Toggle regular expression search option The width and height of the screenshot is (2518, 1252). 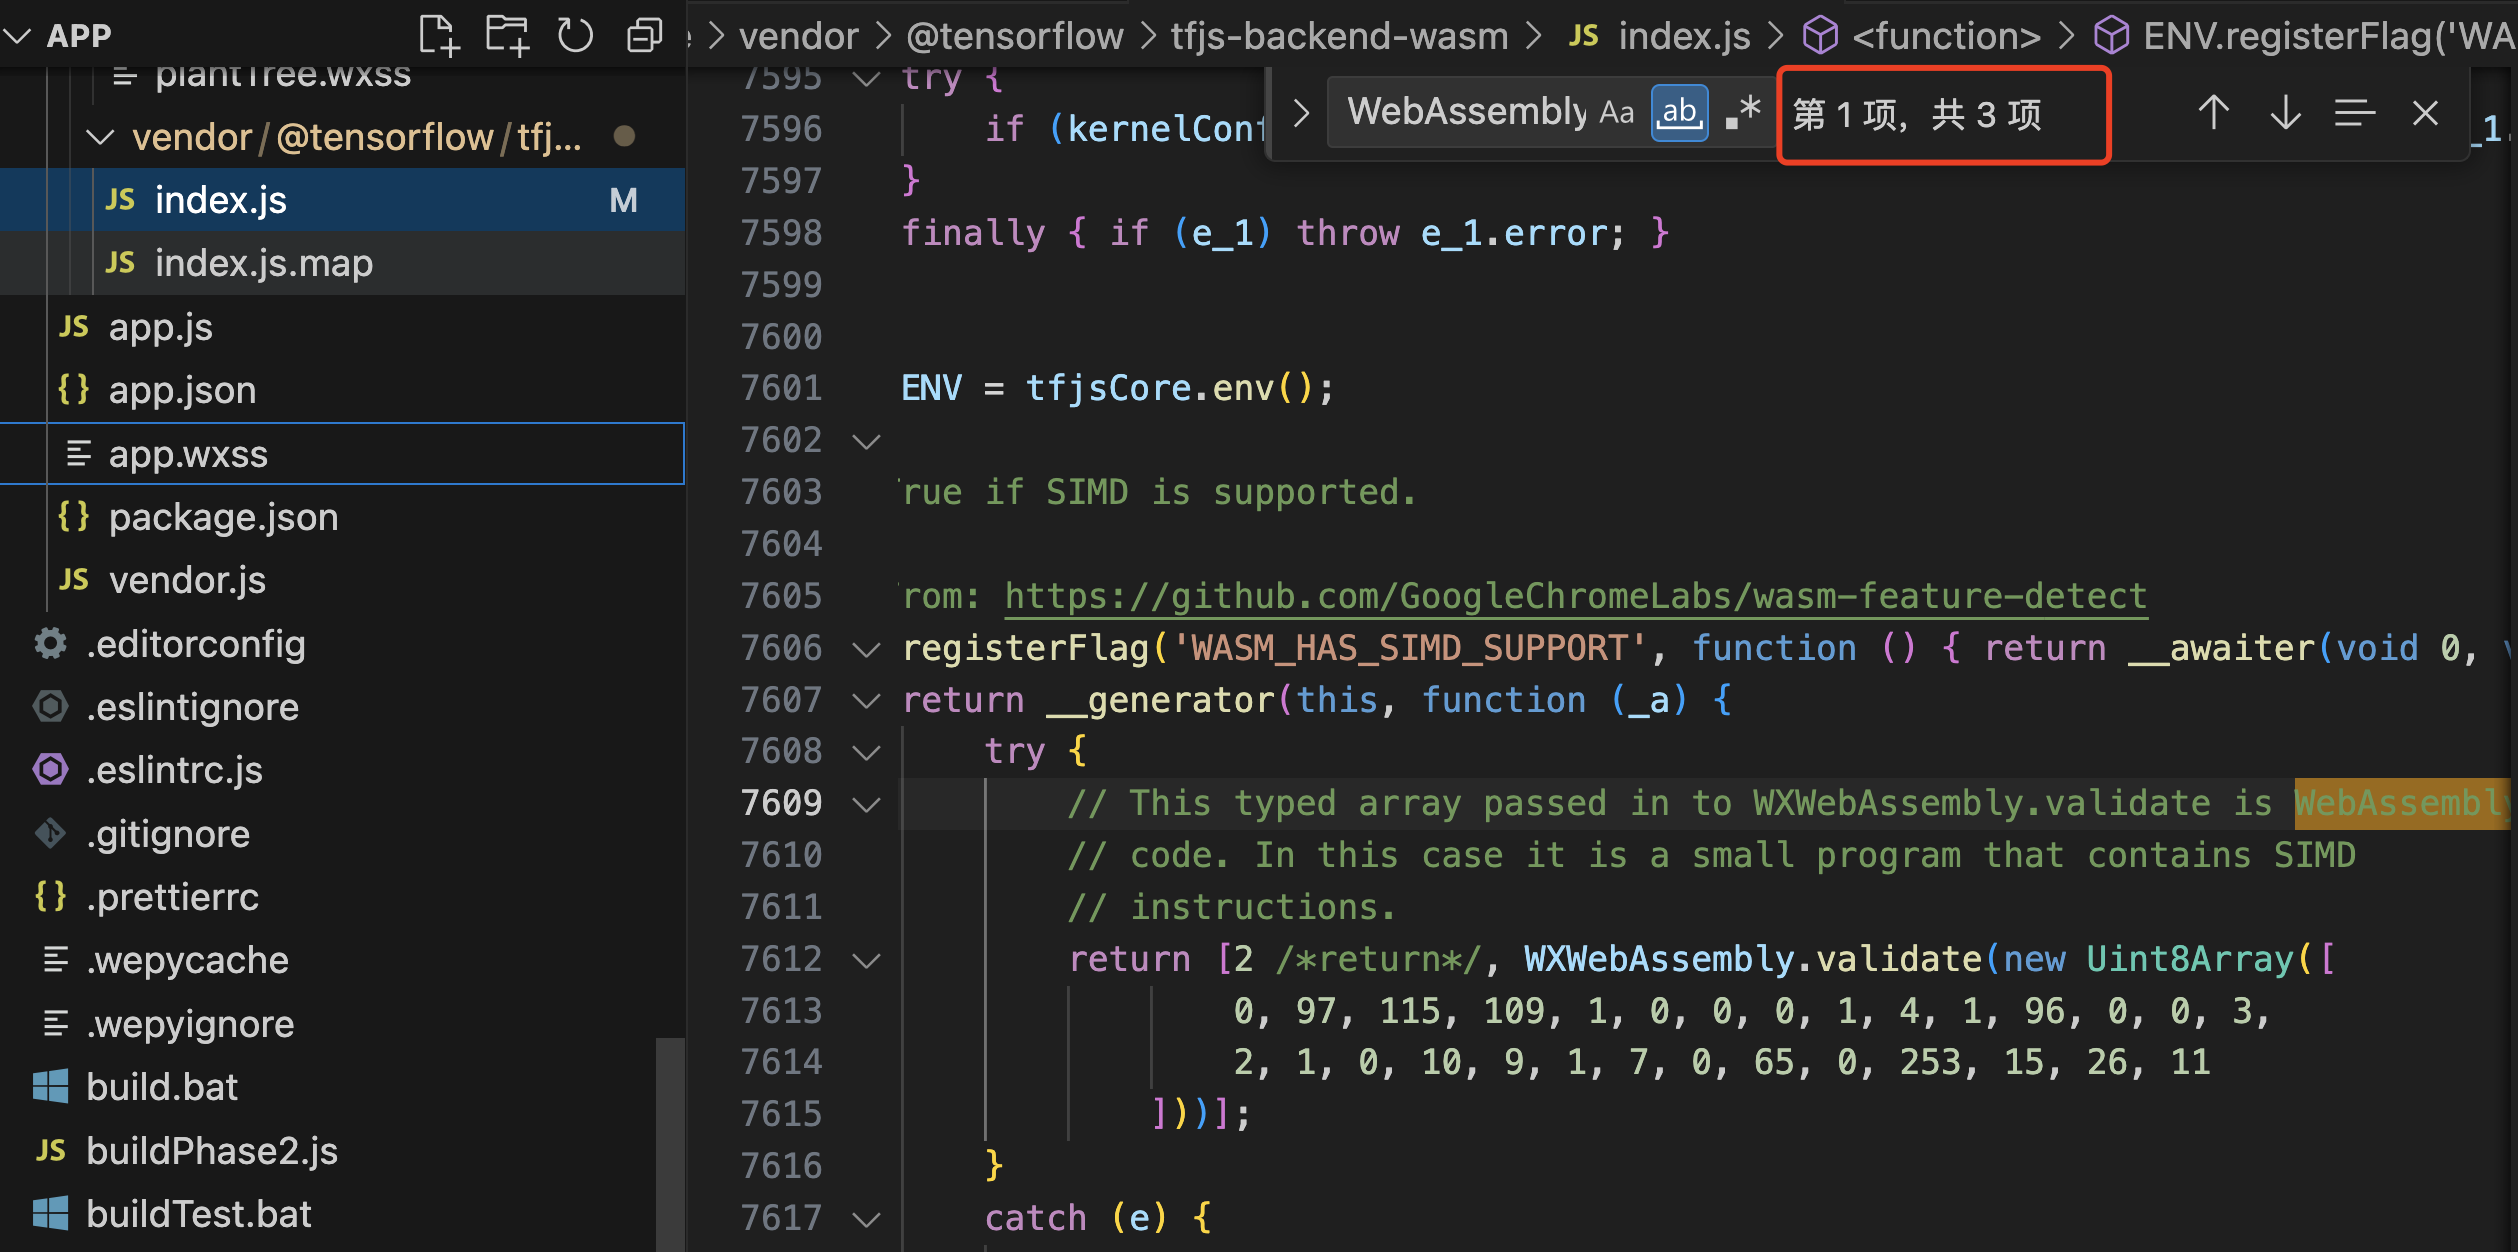1743,113
